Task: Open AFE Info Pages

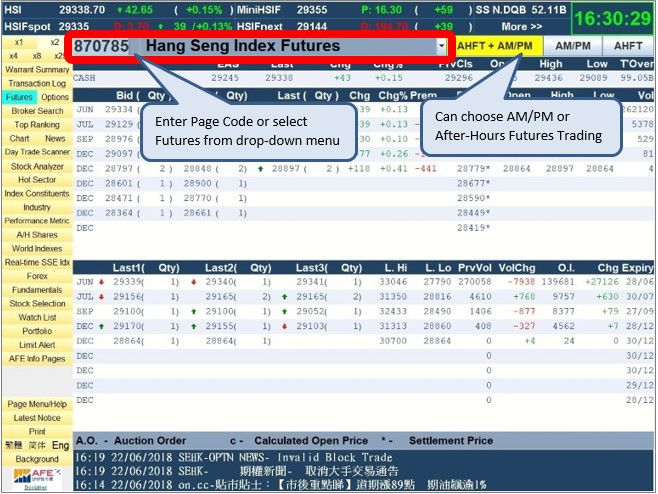Action: click(x=37, y=359)
